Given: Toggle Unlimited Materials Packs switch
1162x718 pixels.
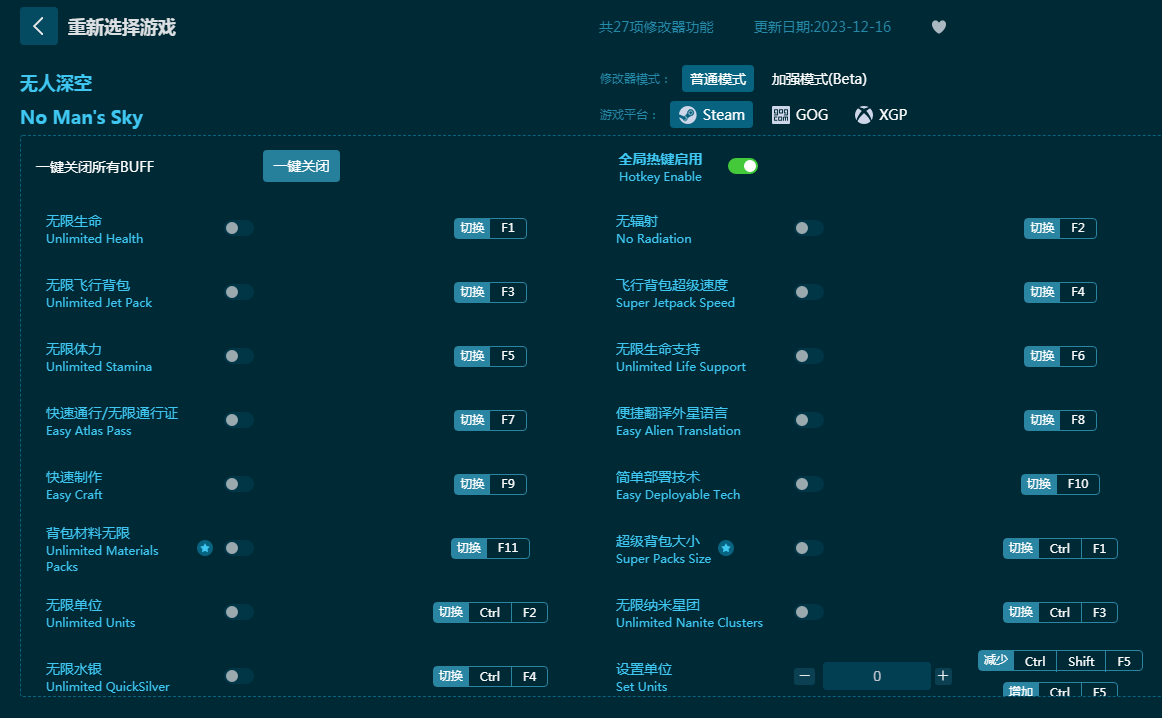Looking at the screenshot, I should click(239, 548).
